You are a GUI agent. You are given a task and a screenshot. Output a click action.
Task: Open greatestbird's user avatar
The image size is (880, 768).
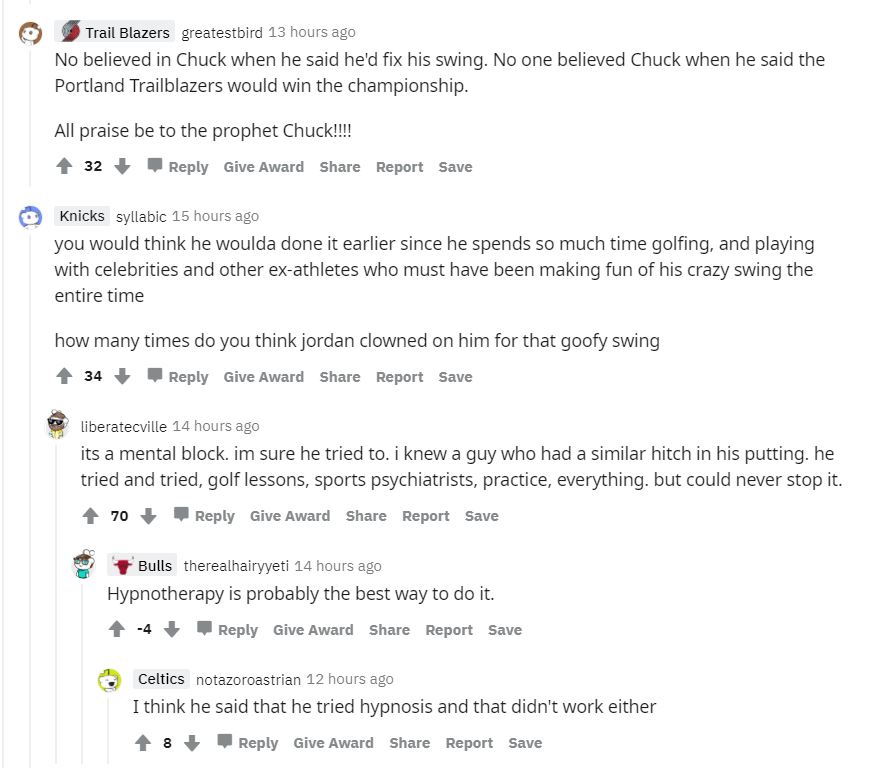(x=31, y=33)
